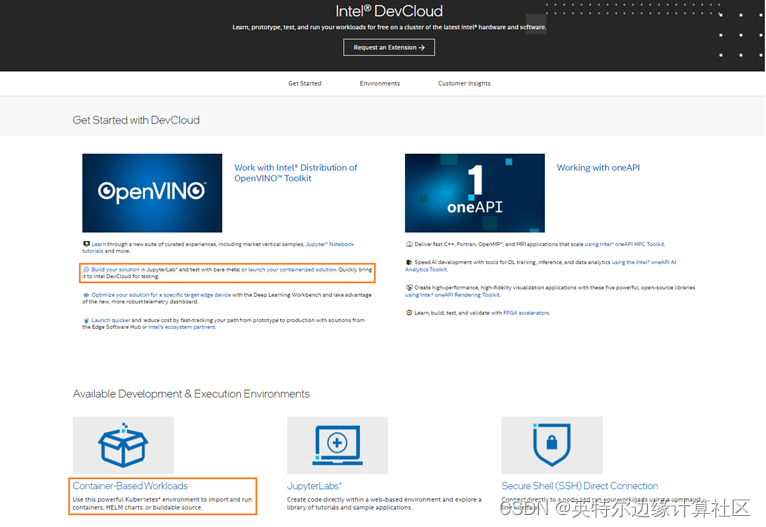Viewport: 766px width, 527px height.
Task: Click the oneAPI banner image
Action: (x=475, y=193)
